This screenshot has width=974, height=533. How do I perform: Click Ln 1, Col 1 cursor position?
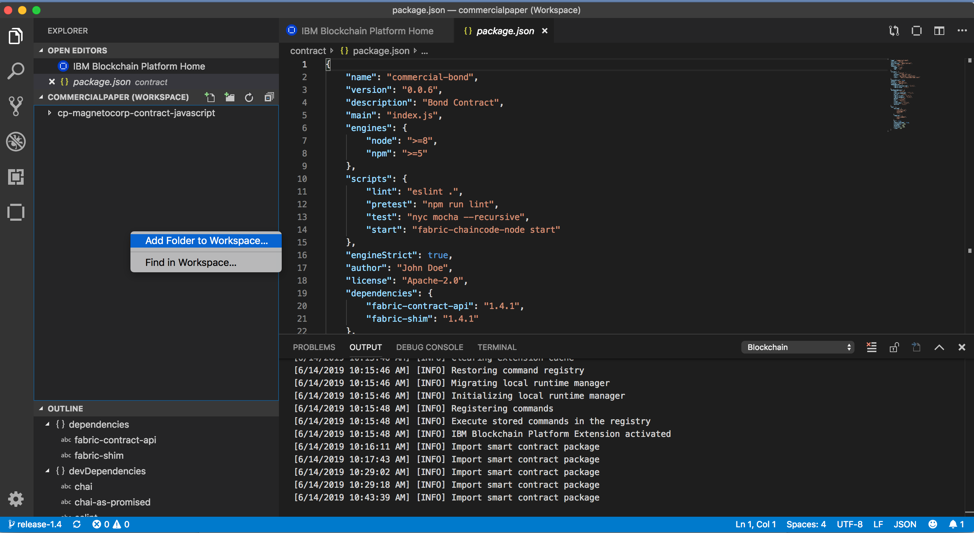tap(755, 524)
